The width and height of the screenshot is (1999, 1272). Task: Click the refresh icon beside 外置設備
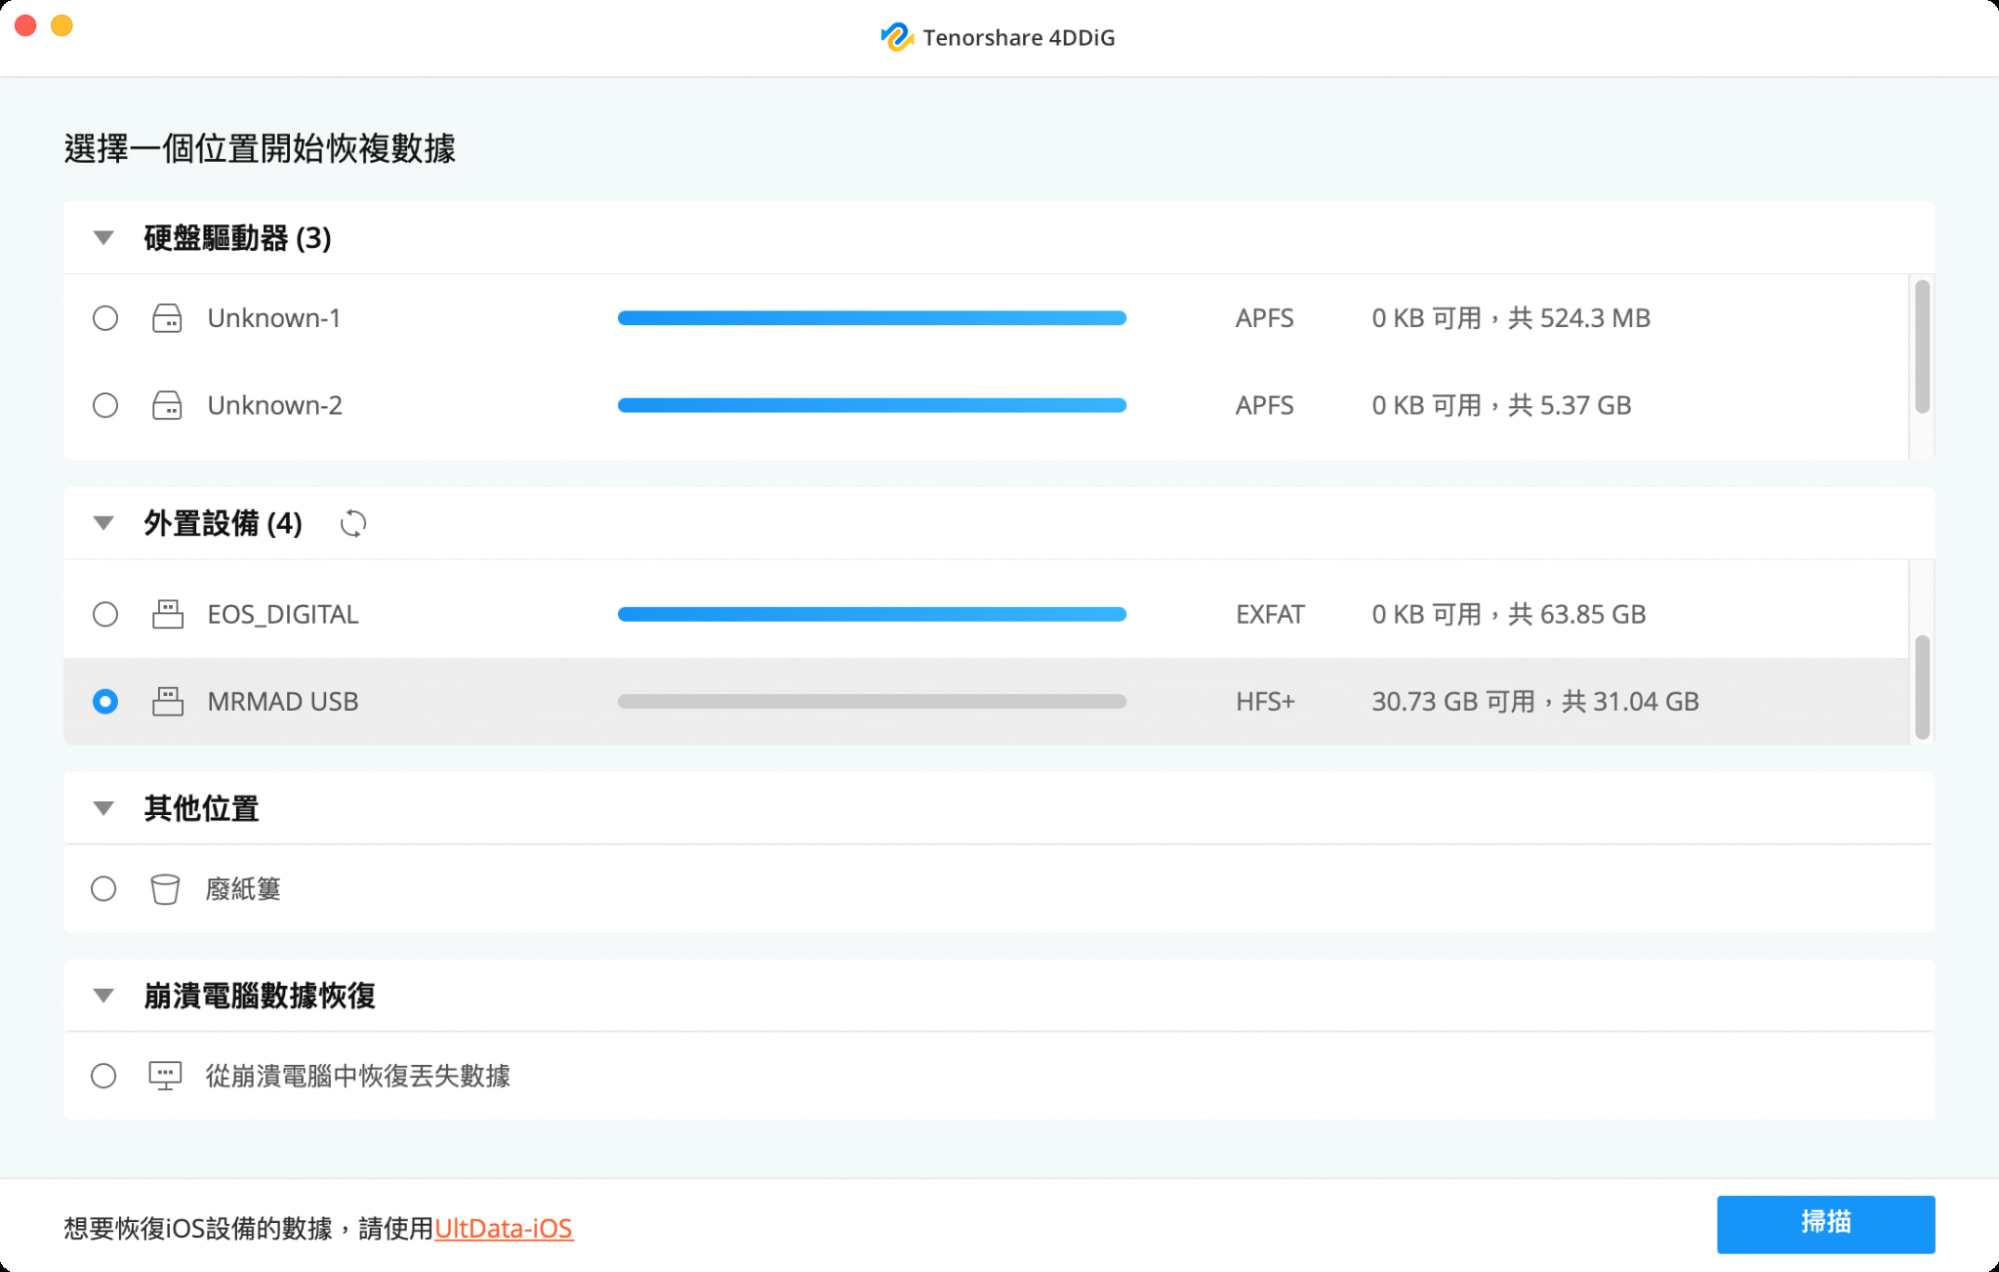353,523
